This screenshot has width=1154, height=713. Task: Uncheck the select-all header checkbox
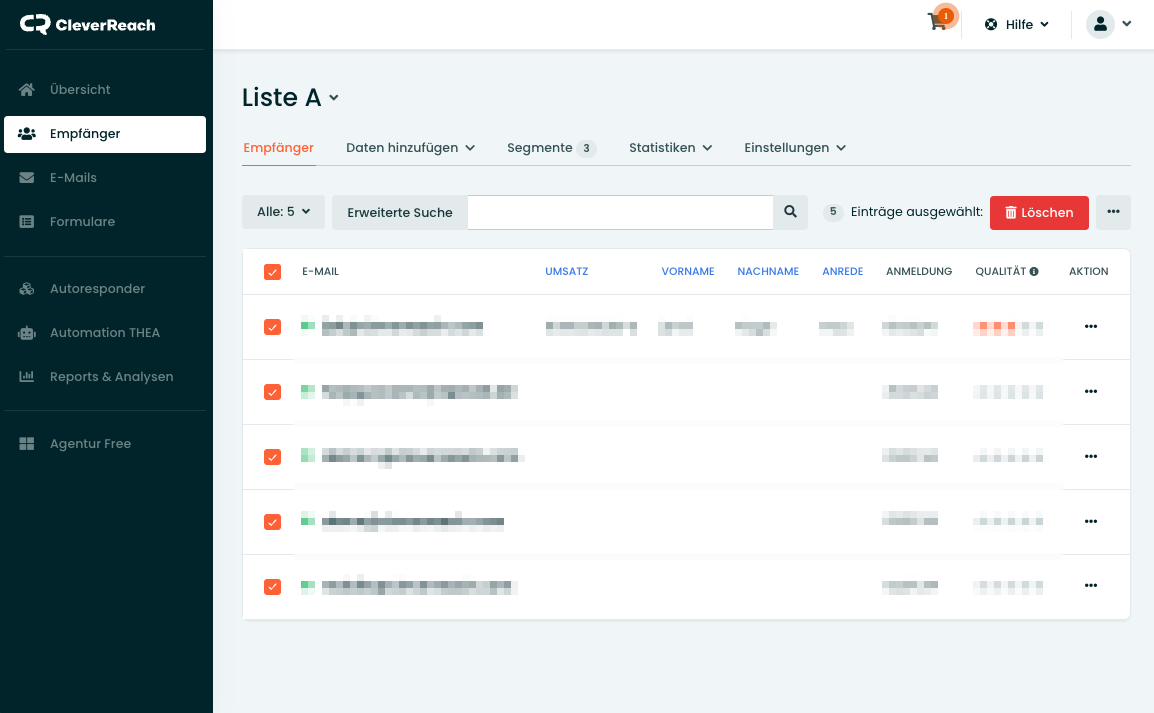click(272, 272)
